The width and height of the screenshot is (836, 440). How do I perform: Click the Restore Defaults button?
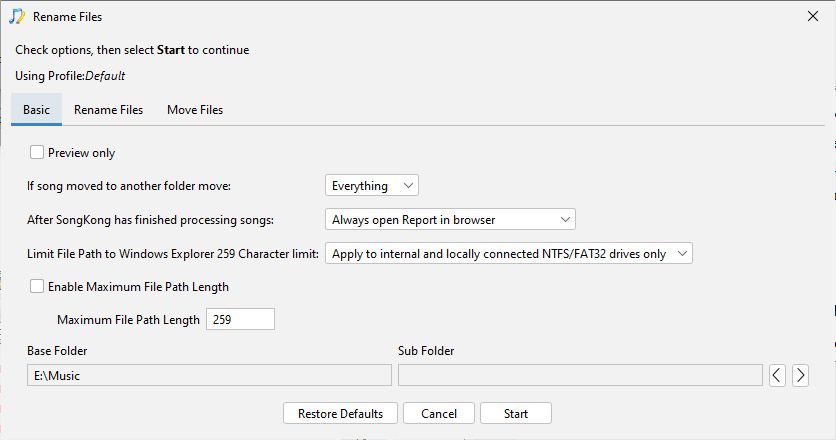pyautogui.click(x=340, y=413)
